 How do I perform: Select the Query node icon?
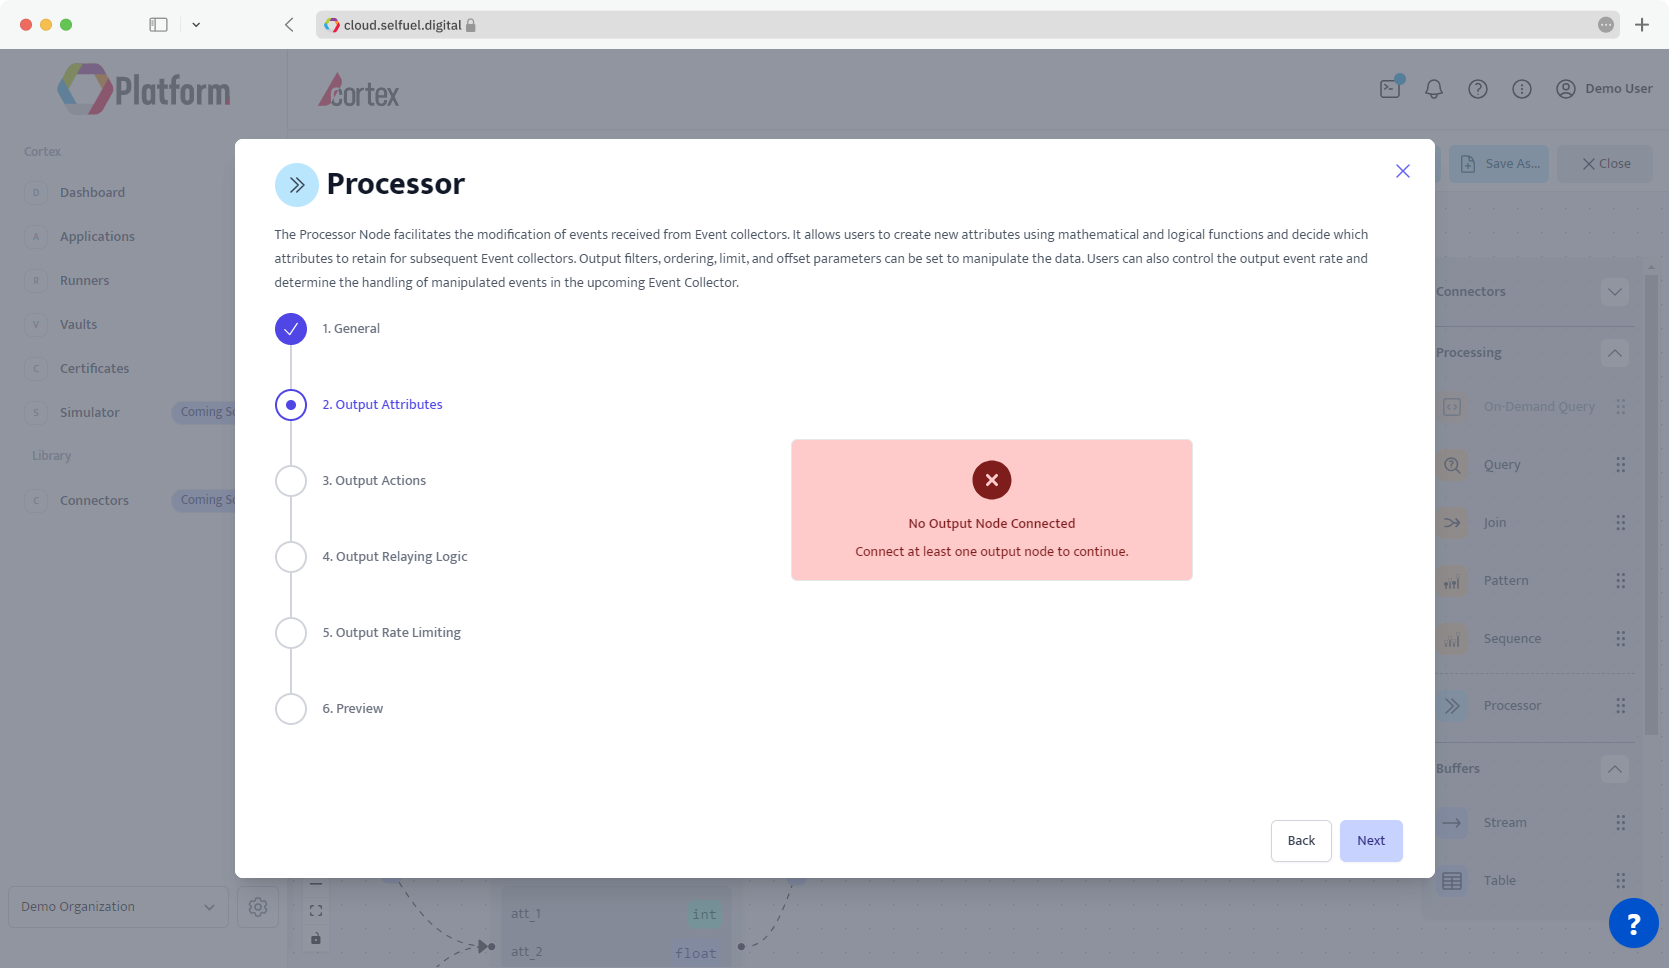1452,465
